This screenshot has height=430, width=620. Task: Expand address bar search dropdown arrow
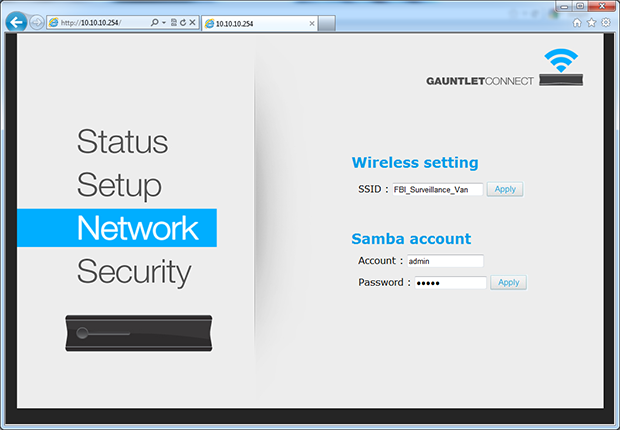point(162,22)
